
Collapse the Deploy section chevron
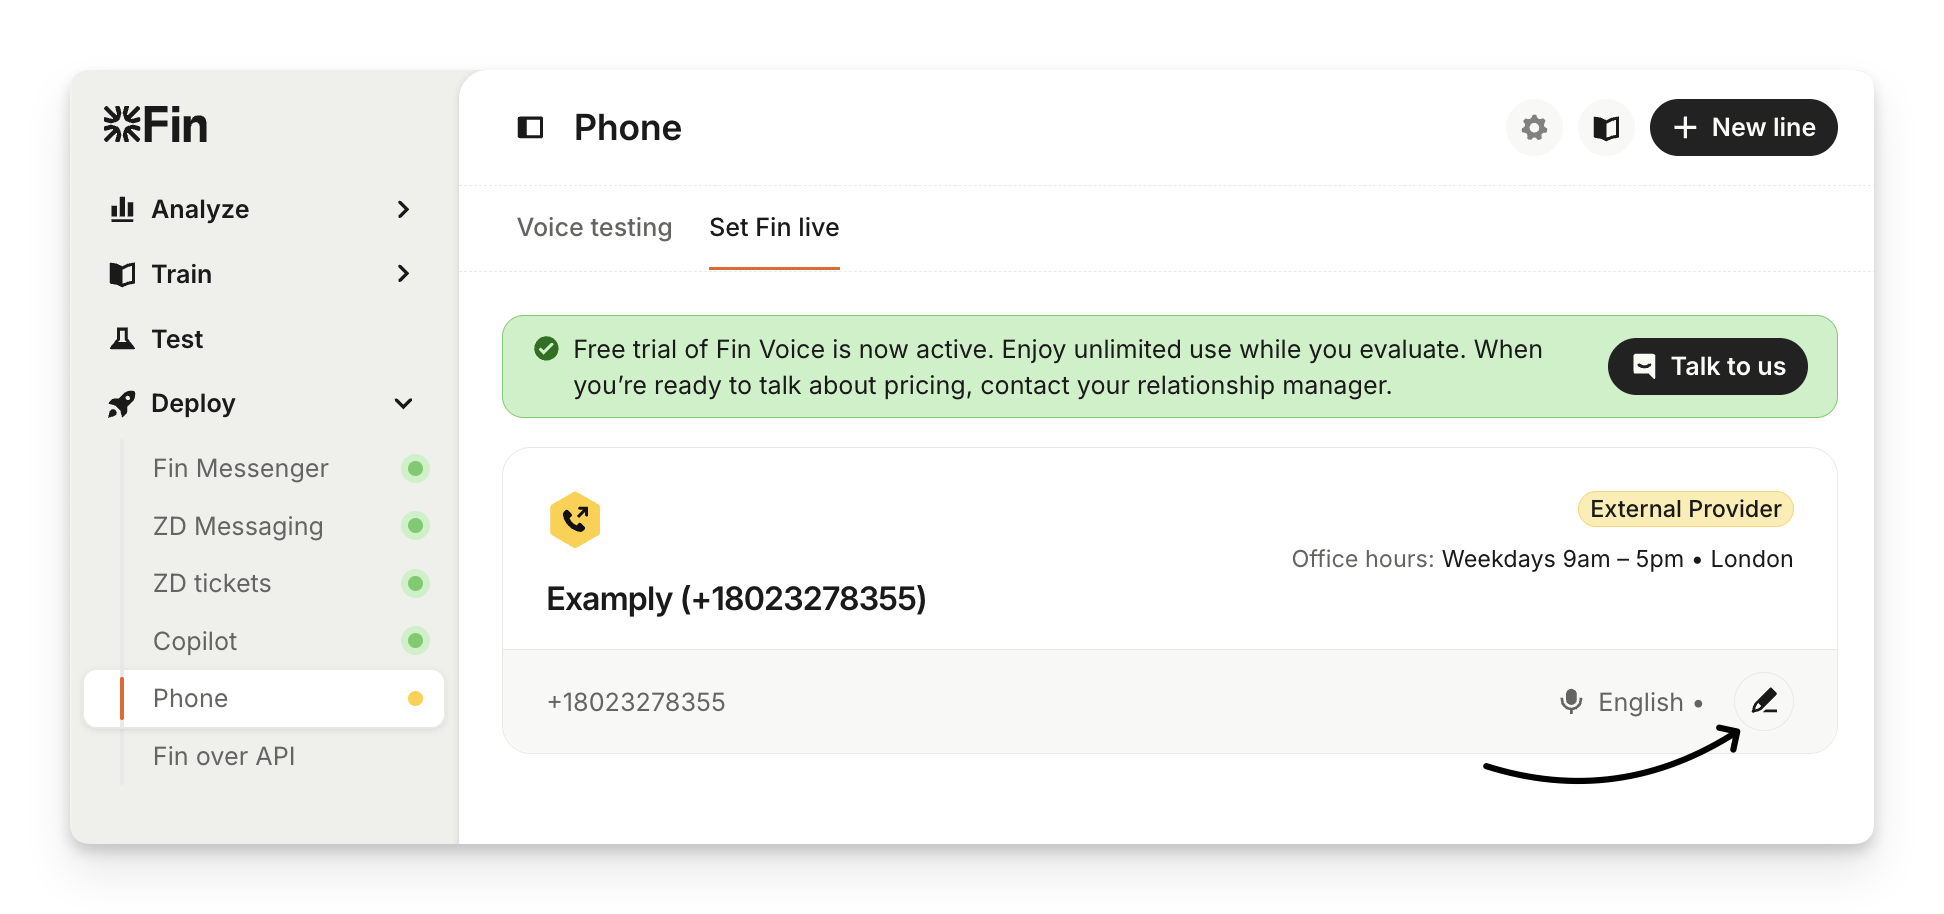point(403,404)
